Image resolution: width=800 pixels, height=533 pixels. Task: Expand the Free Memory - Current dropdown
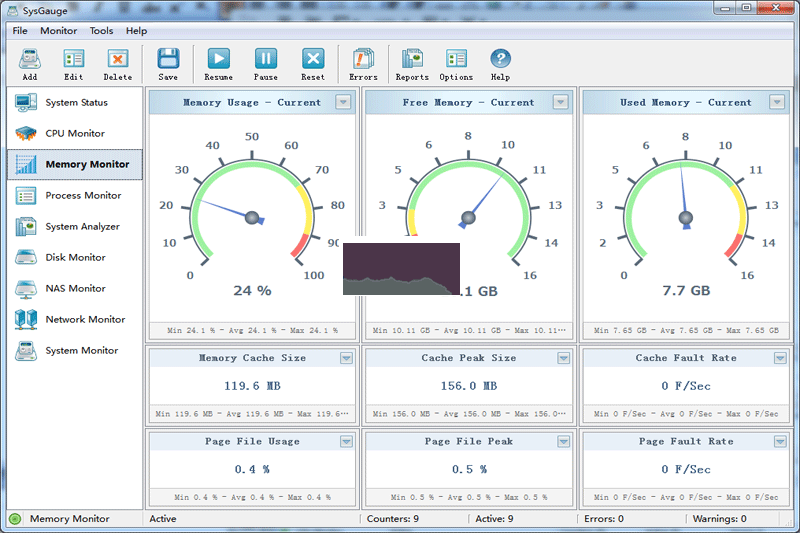[561, 102]
